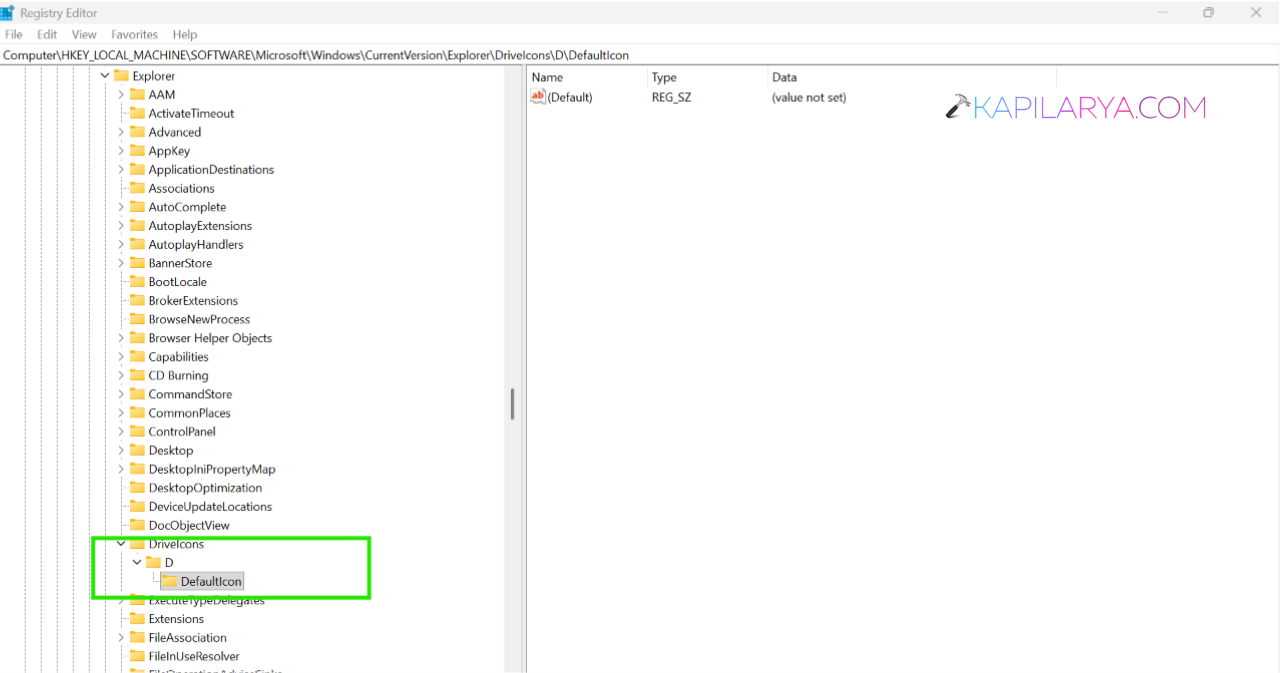Select the (value not set) data cell
The image size is (1280, 673).
(x=809, y=97)
